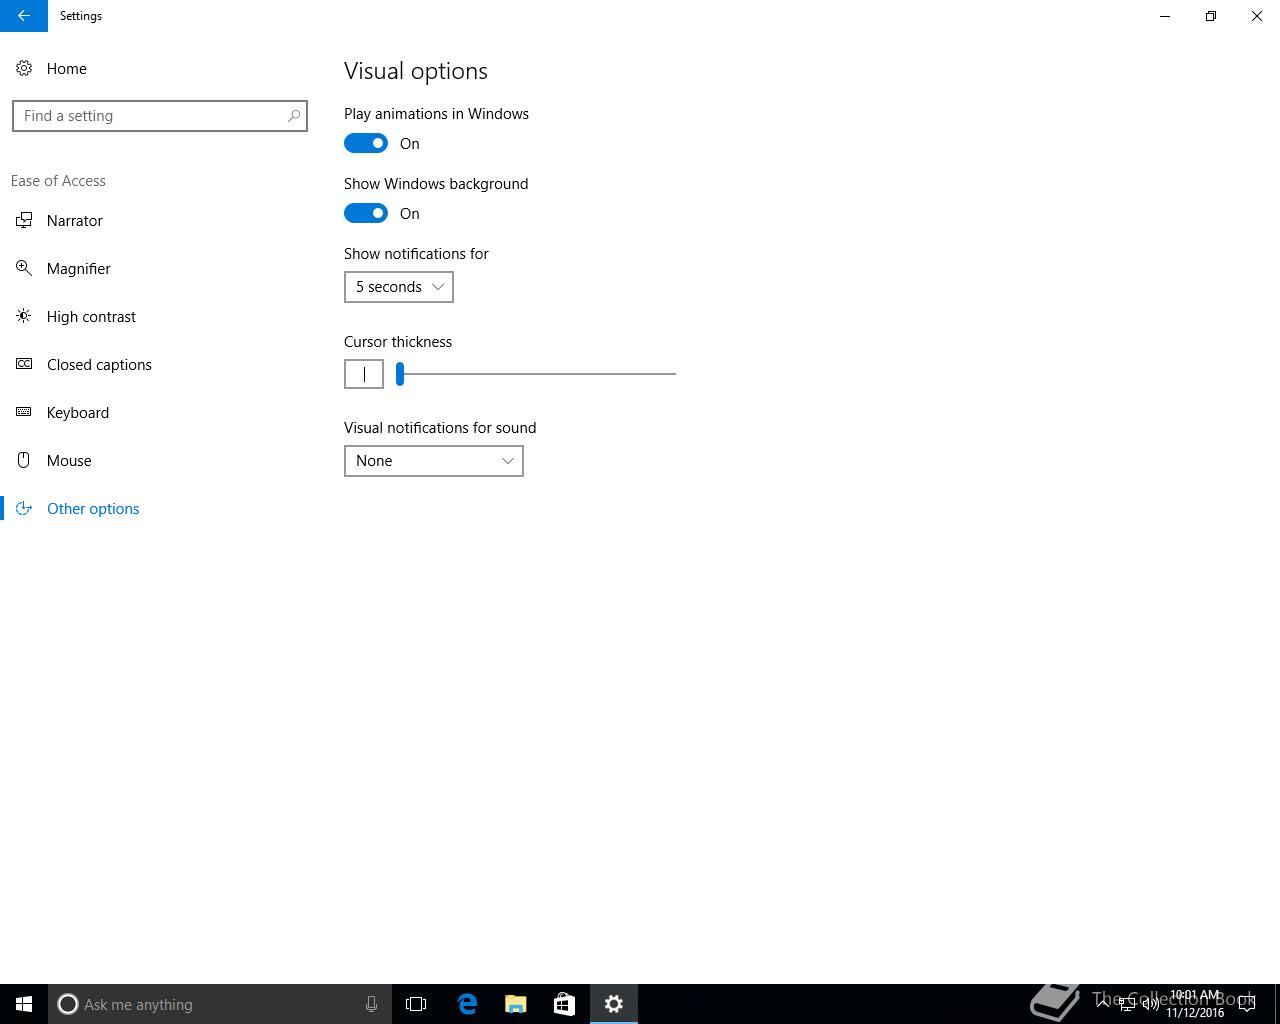Screen dimensions: 1280x1024
Task: Open Microsoft Edge from the taskbar
Action: click(467, 1004)
